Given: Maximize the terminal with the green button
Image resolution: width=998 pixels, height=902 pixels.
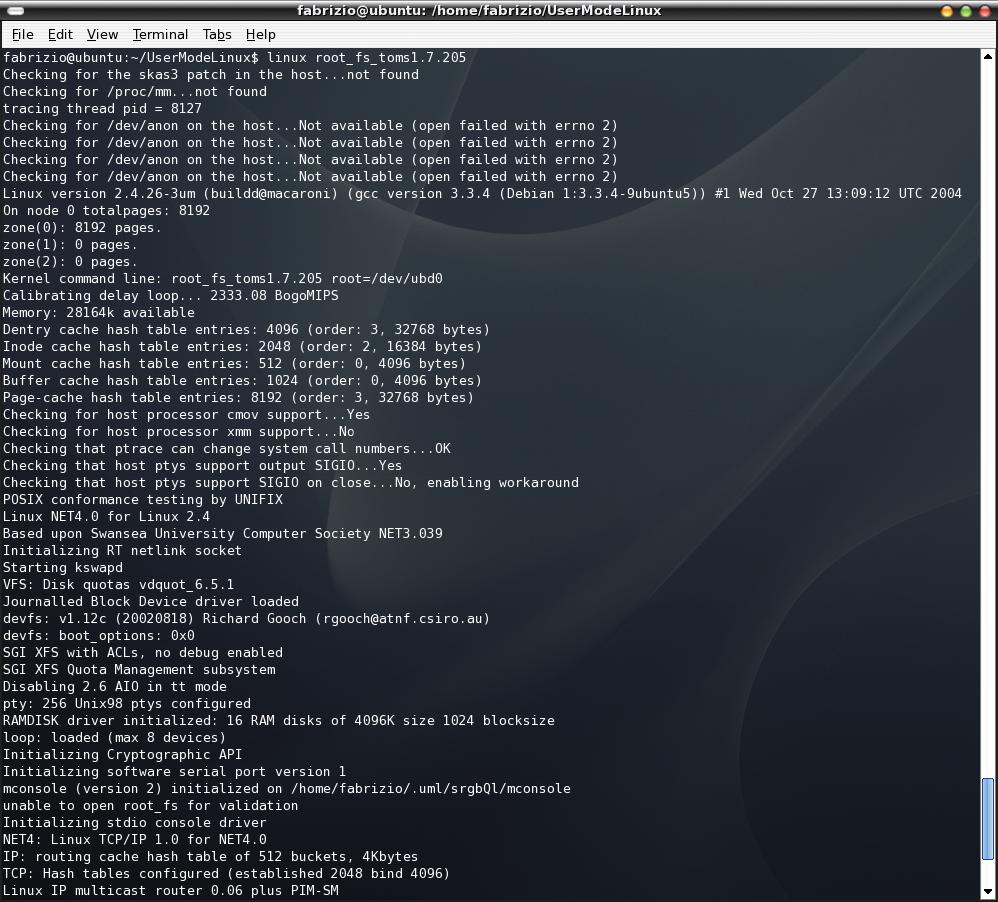Looking at the screenshot, I should click(x=966, y=11).
